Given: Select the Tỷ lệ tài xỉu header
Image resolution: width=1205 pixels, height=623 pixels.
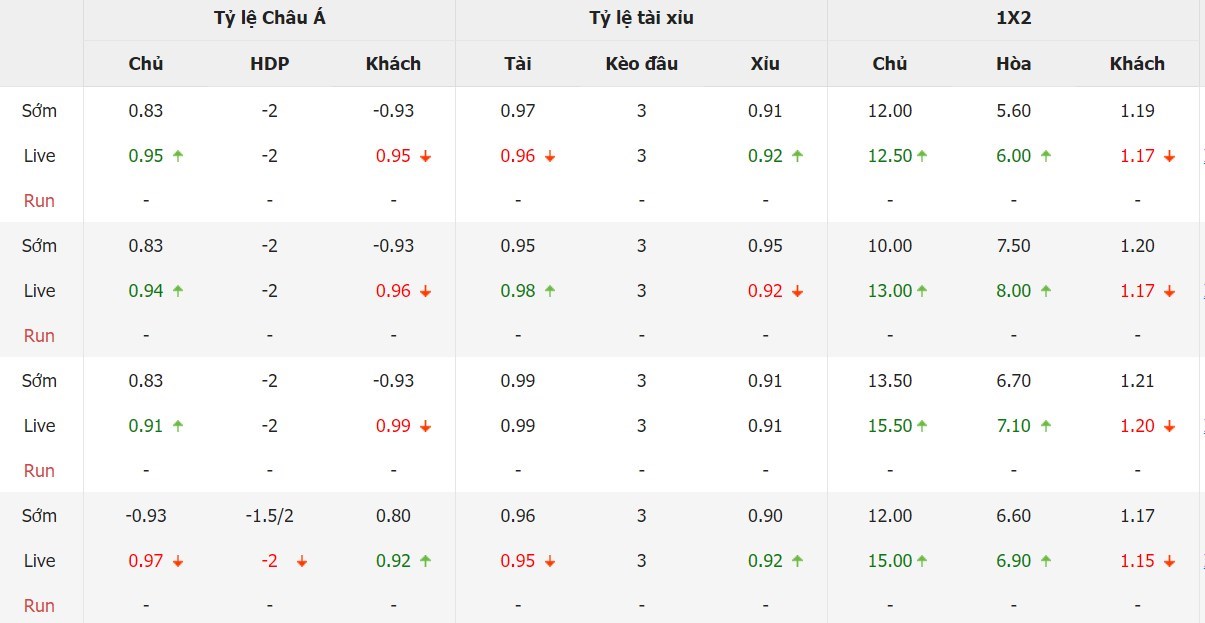Looking at the screenshot, I should (641, 19).
